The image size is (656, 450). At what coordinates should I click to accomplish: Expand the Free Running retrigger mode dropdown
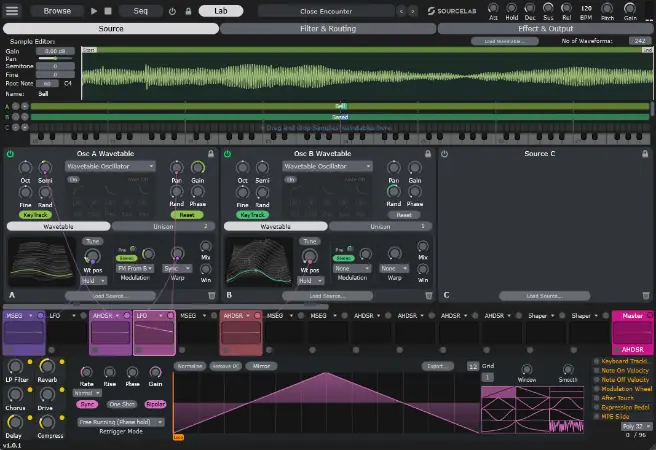pyautogui.click(x=121, y=422)
